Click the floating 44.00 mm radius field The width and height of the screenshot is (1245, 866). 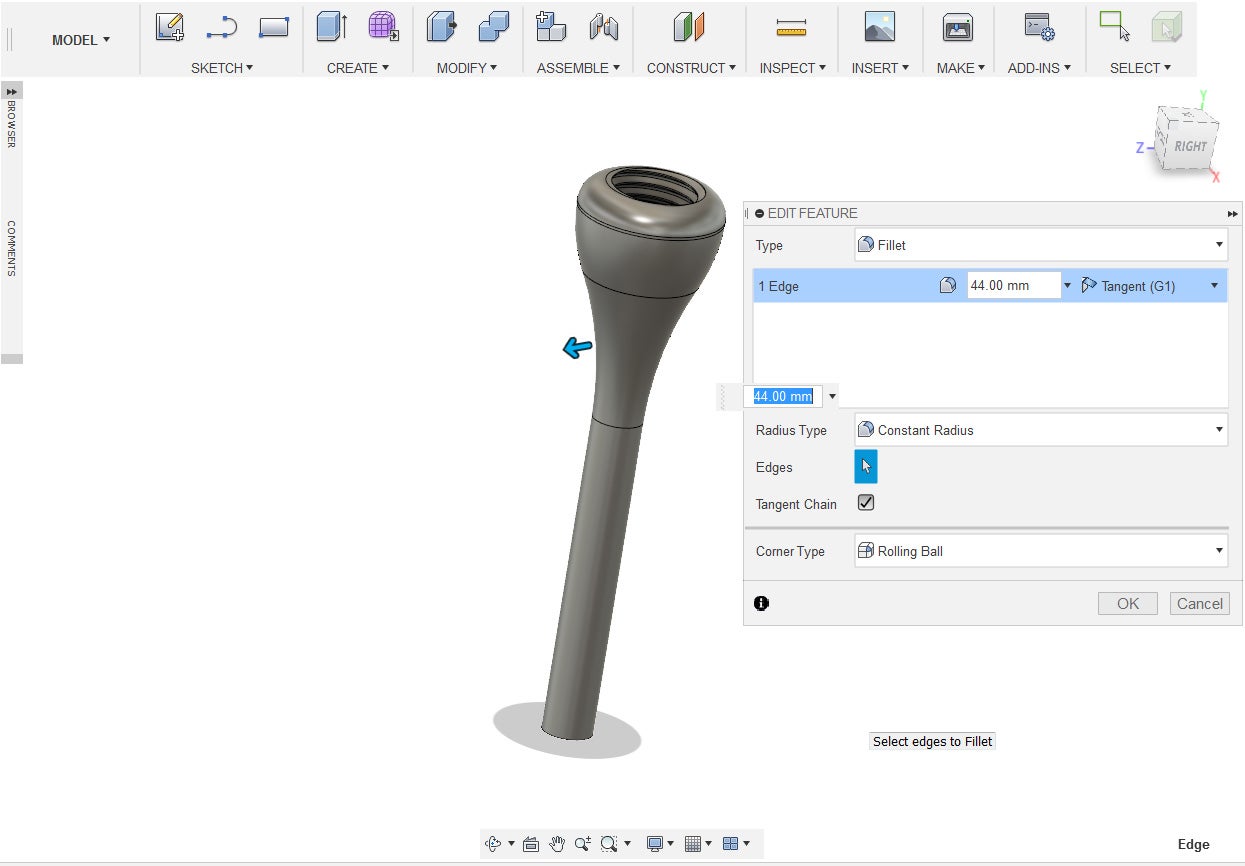tap(783, 396)
